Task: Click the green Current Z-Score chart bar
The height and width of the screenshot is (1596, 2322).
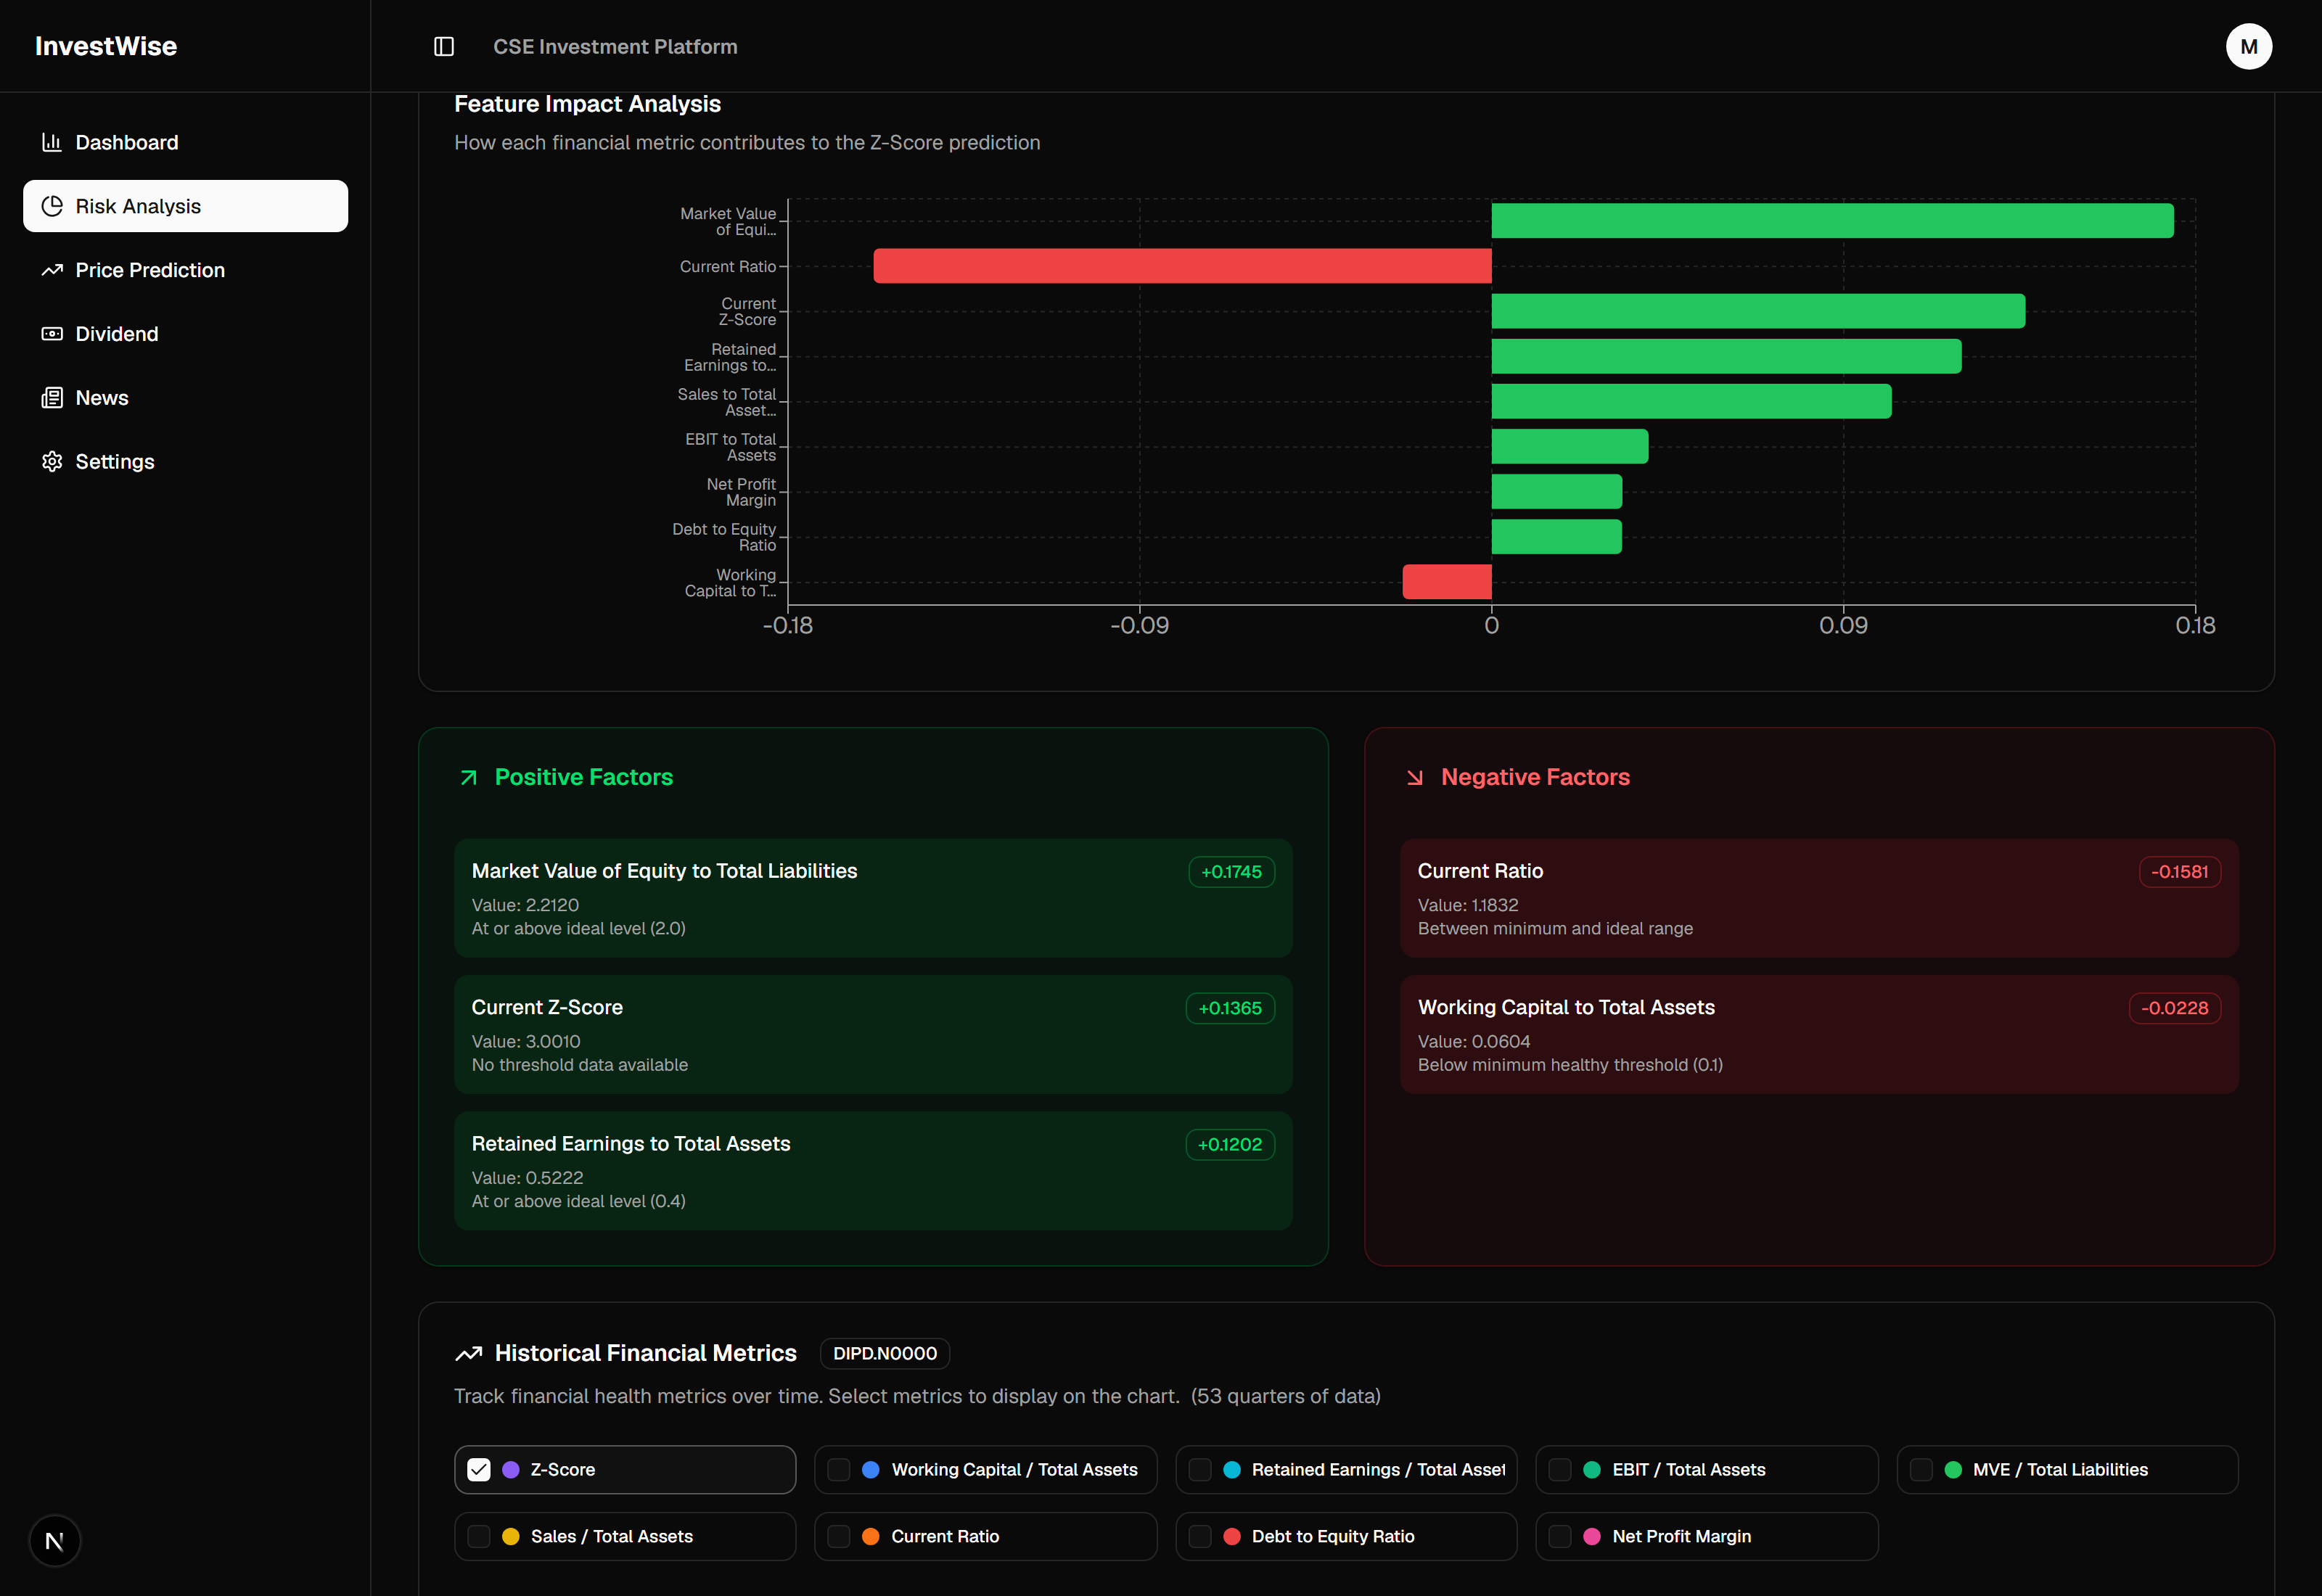Action: point(1758,311)
